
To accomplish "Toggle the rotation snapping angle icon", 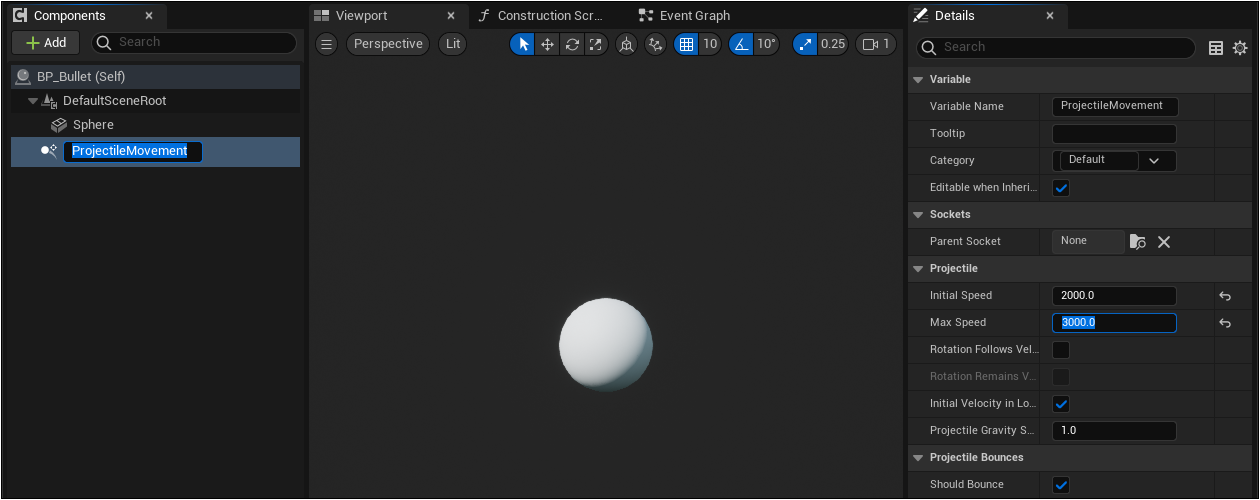I will (x=741, y=44).
